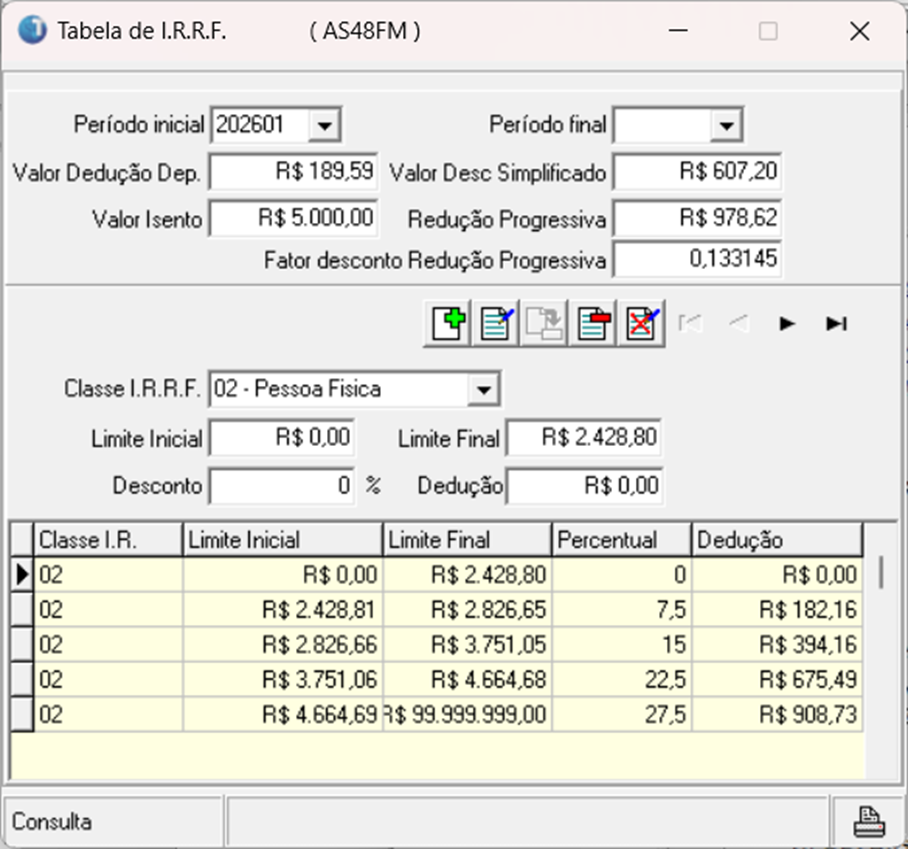Click the cancel changes red X icon
The width and height of the screenshot is (908, 849).
tap(641, 322)
